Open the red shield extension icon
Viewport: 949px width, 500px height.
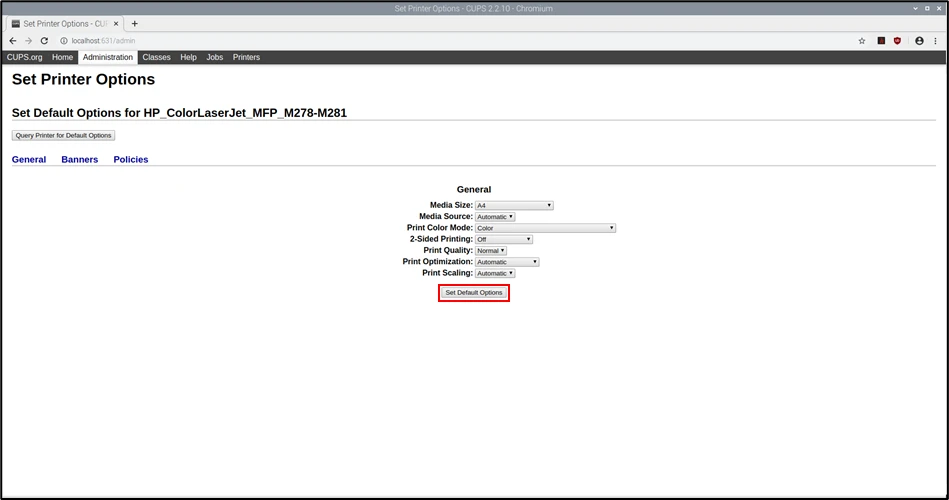898,41
